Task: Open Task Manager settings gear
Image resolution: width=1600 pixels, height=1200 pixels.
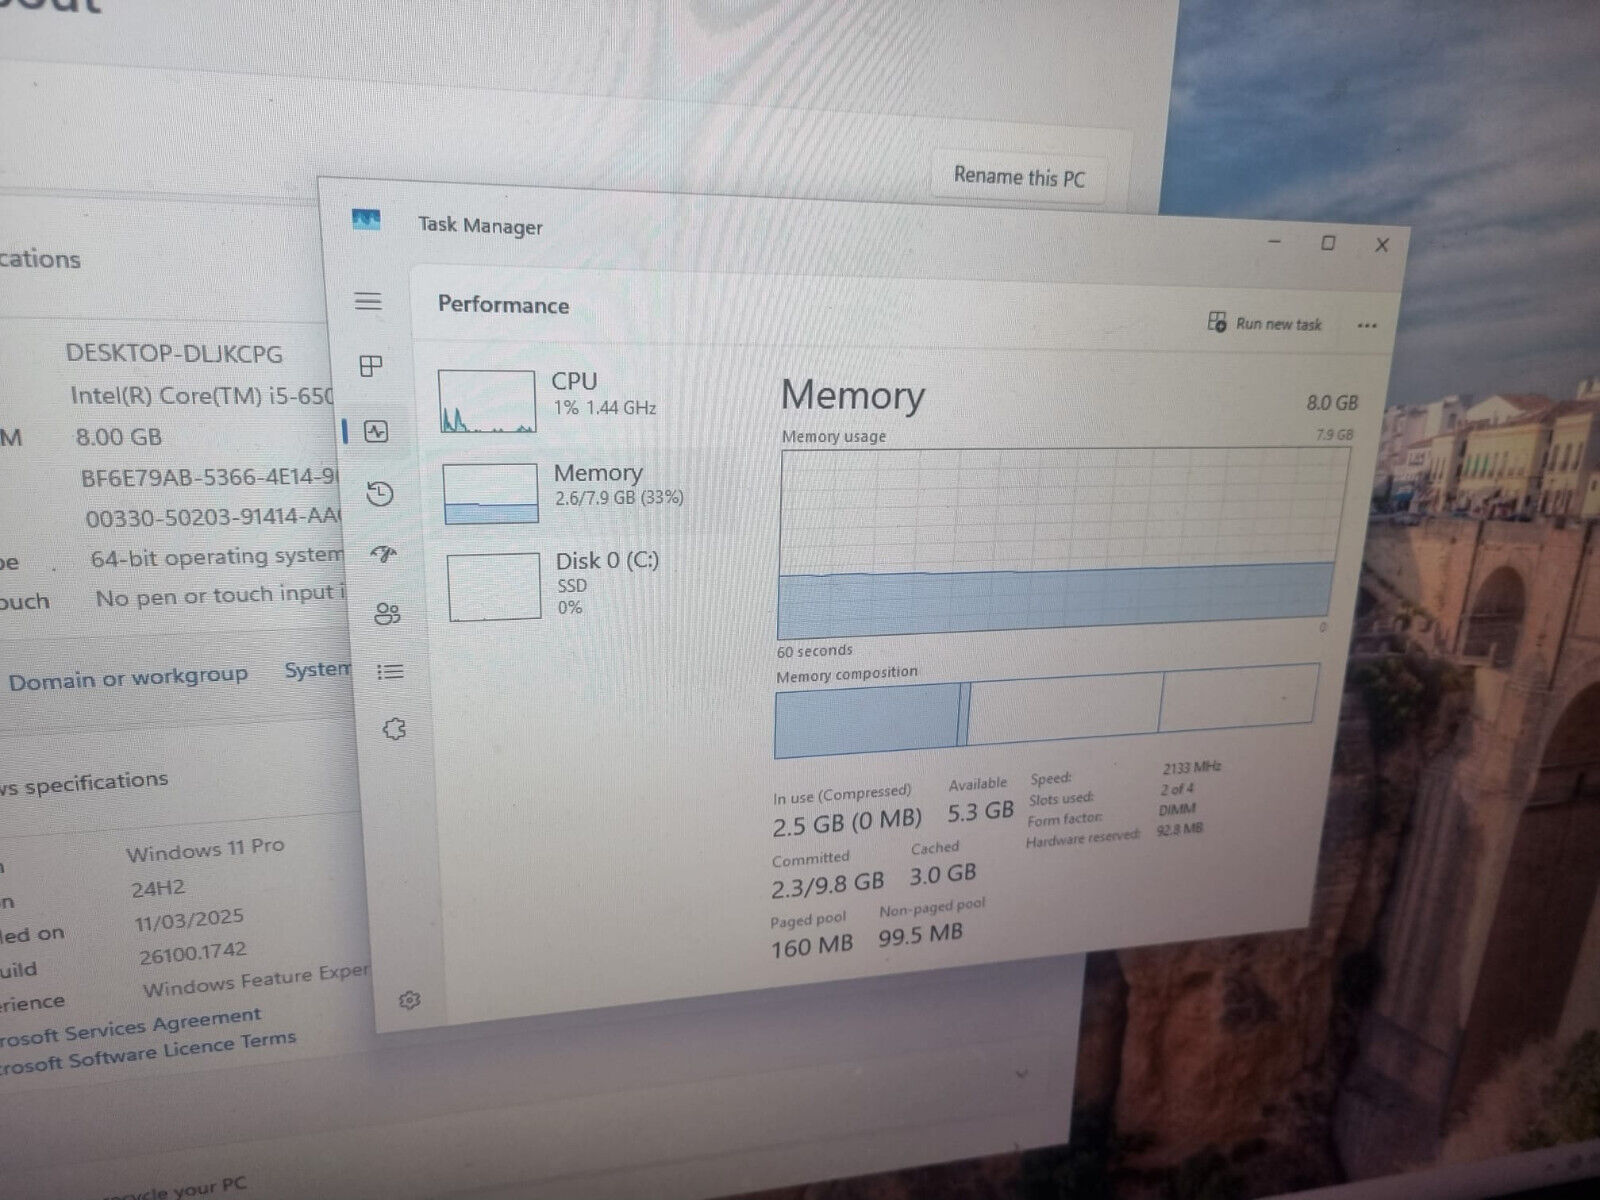Action: [409, 1000]
